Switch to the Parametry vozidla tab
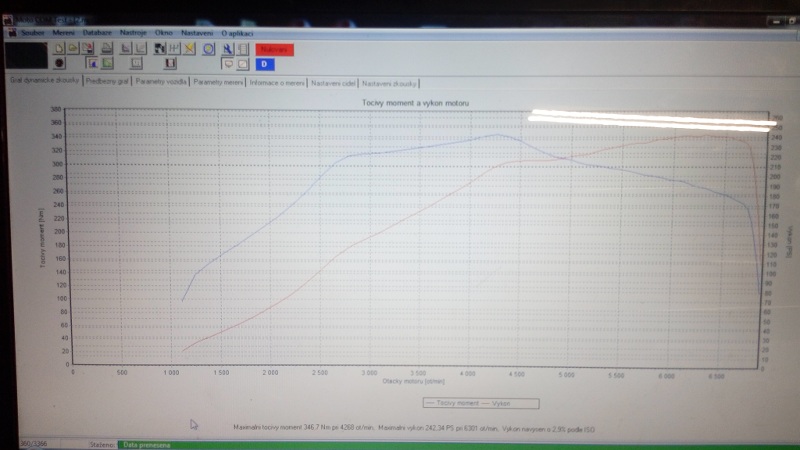The height and width of the screenshot is (450, 800). point(161,82)
